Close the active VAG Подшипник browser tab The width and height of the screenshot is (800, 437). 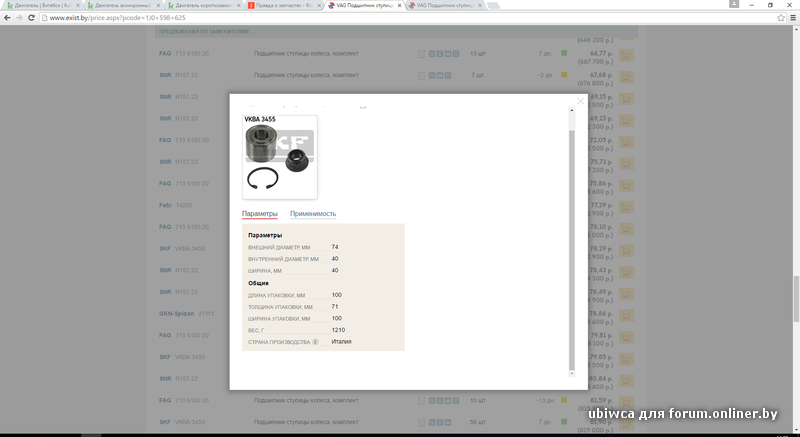[398, 6]
